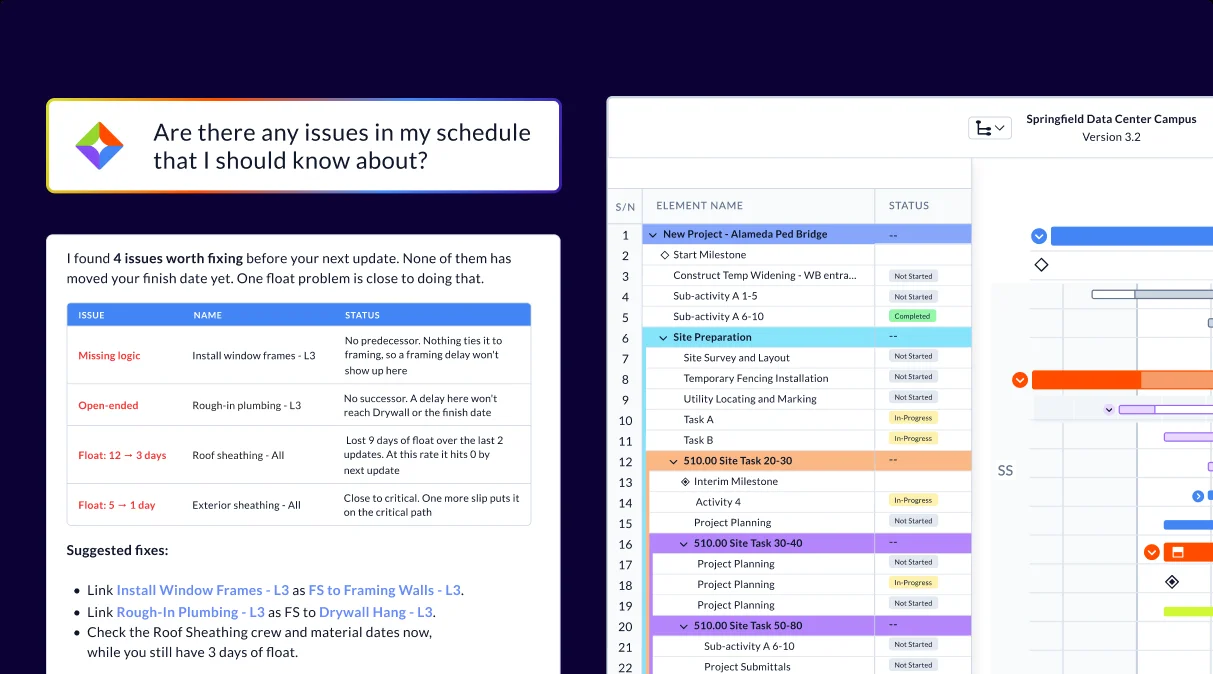Open the hierarchy view dropdown near project title

point(990,128)
